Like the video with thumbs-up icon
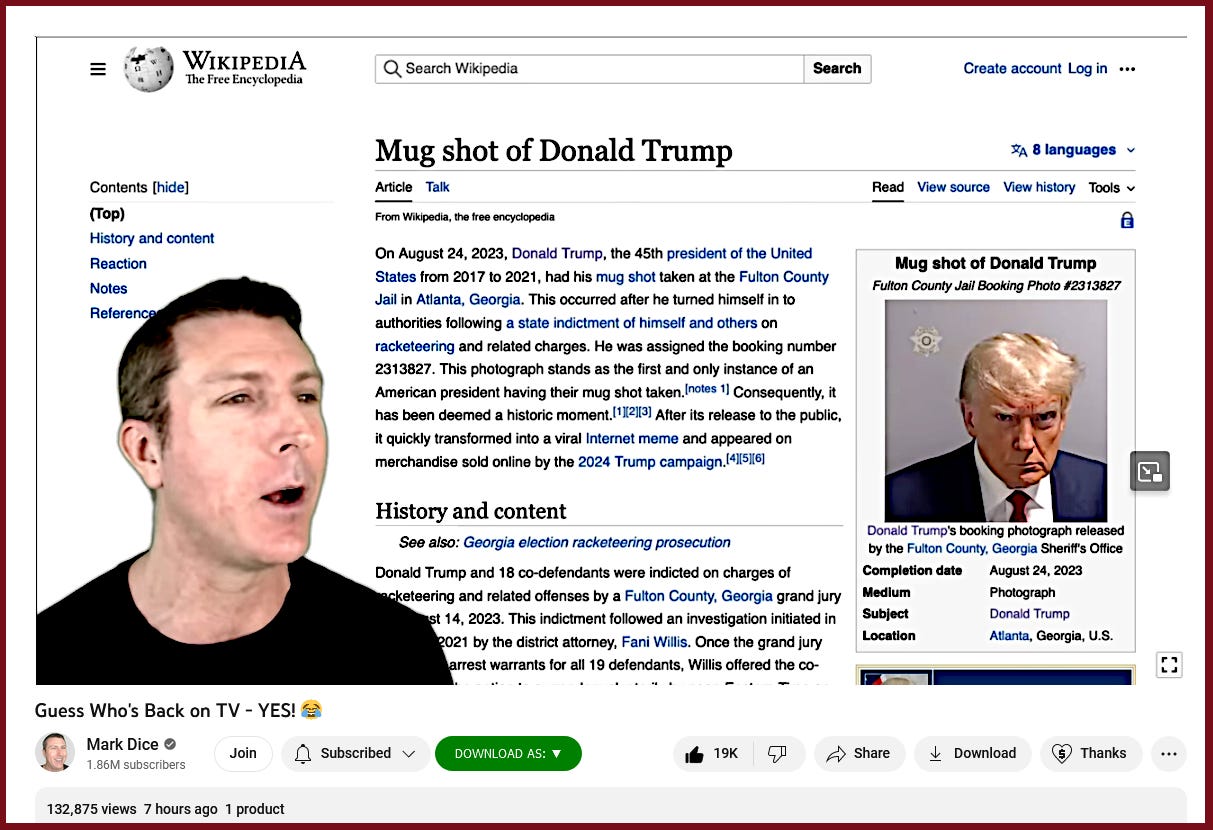This screenshot has width=1213, height=830. (694, 754)
